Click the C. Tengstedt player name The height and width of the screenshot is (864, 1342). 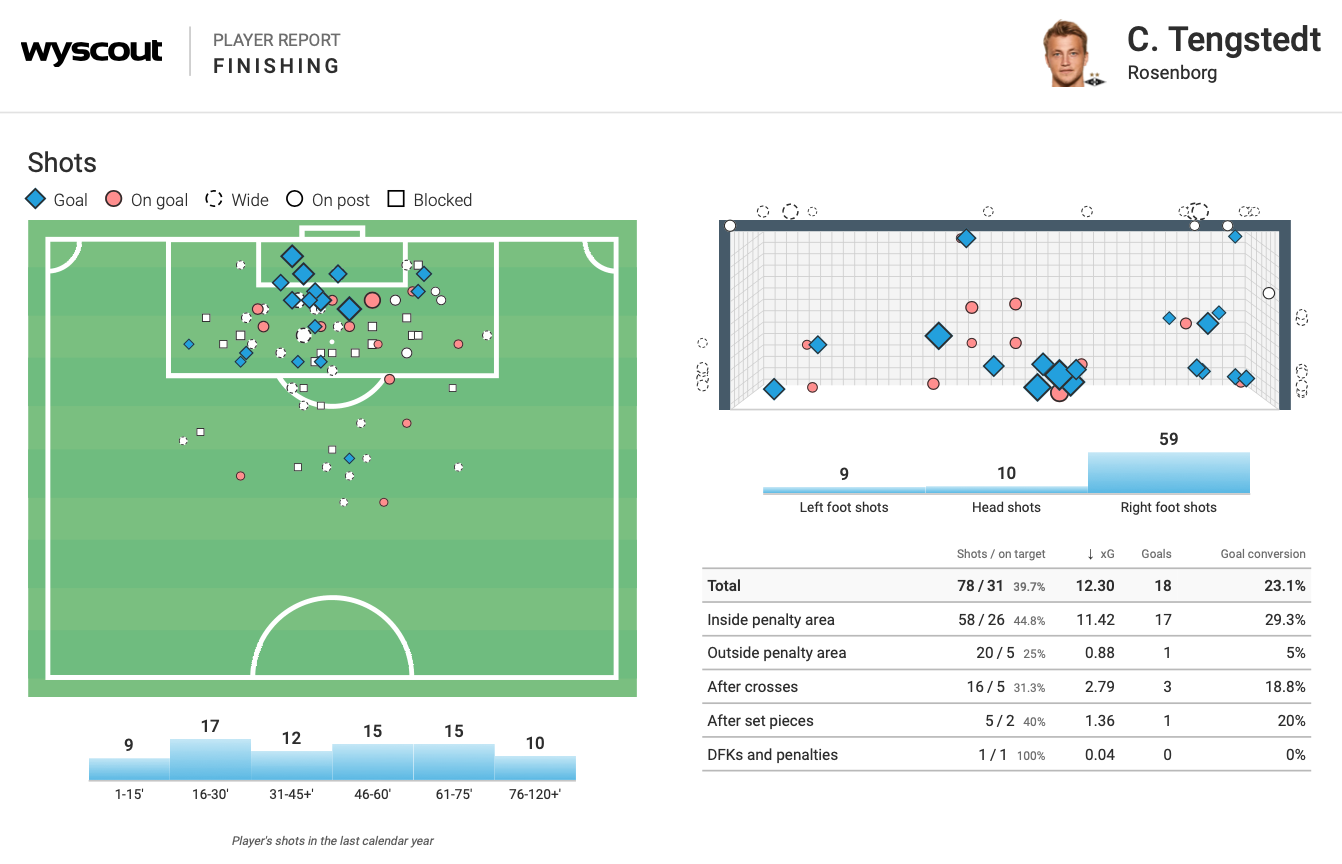[1224, 39]
